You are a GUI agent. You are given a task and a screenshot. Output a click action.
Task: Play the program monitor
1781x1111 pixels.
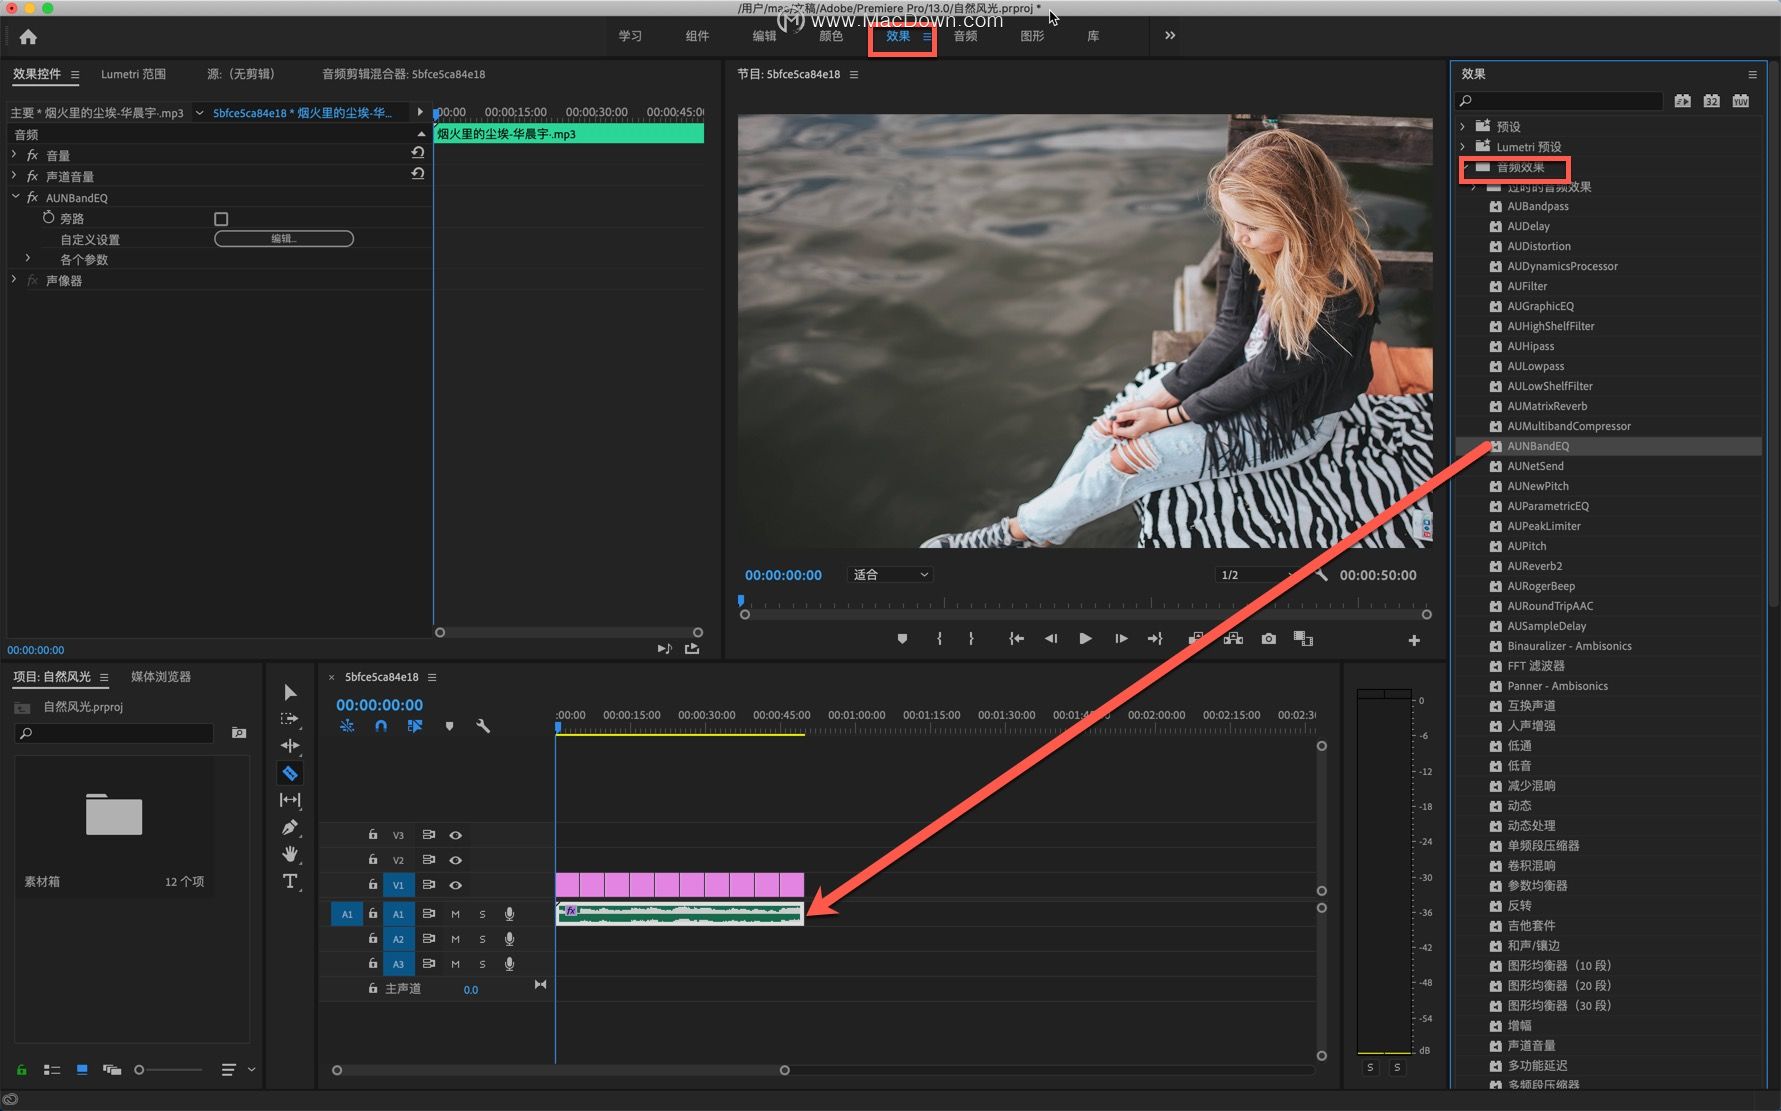coord(1085,639)
